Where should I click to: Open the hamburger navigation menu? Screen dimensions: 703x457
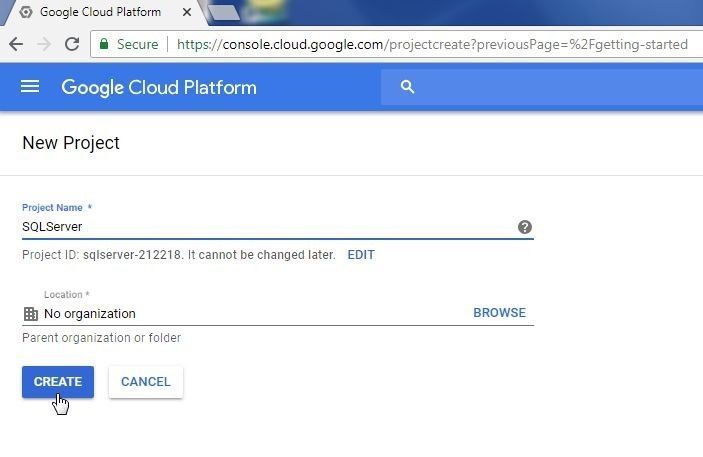coord(30,87)
